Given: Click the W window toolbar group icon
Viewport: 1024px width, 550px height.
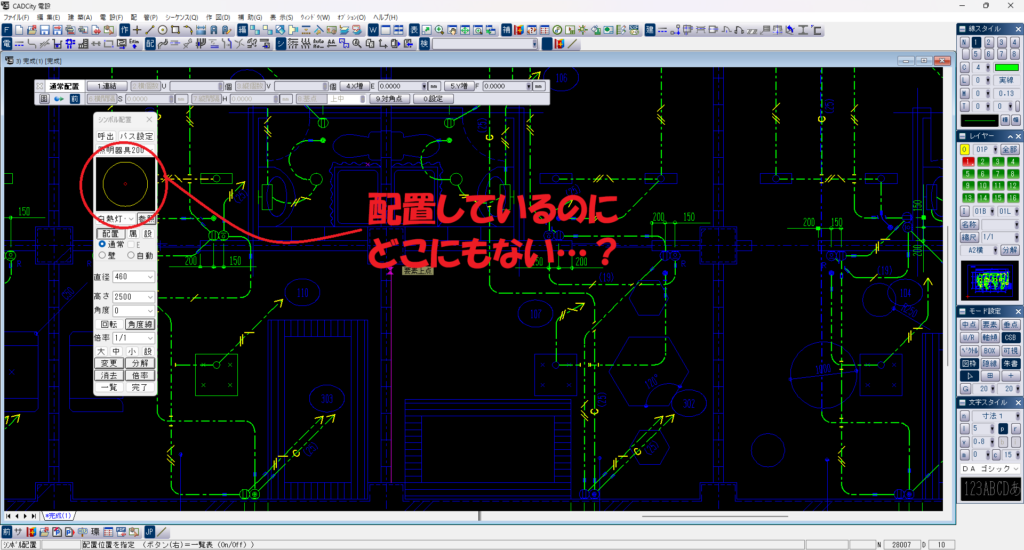Looking at the screenshot, I should point(373,30).
